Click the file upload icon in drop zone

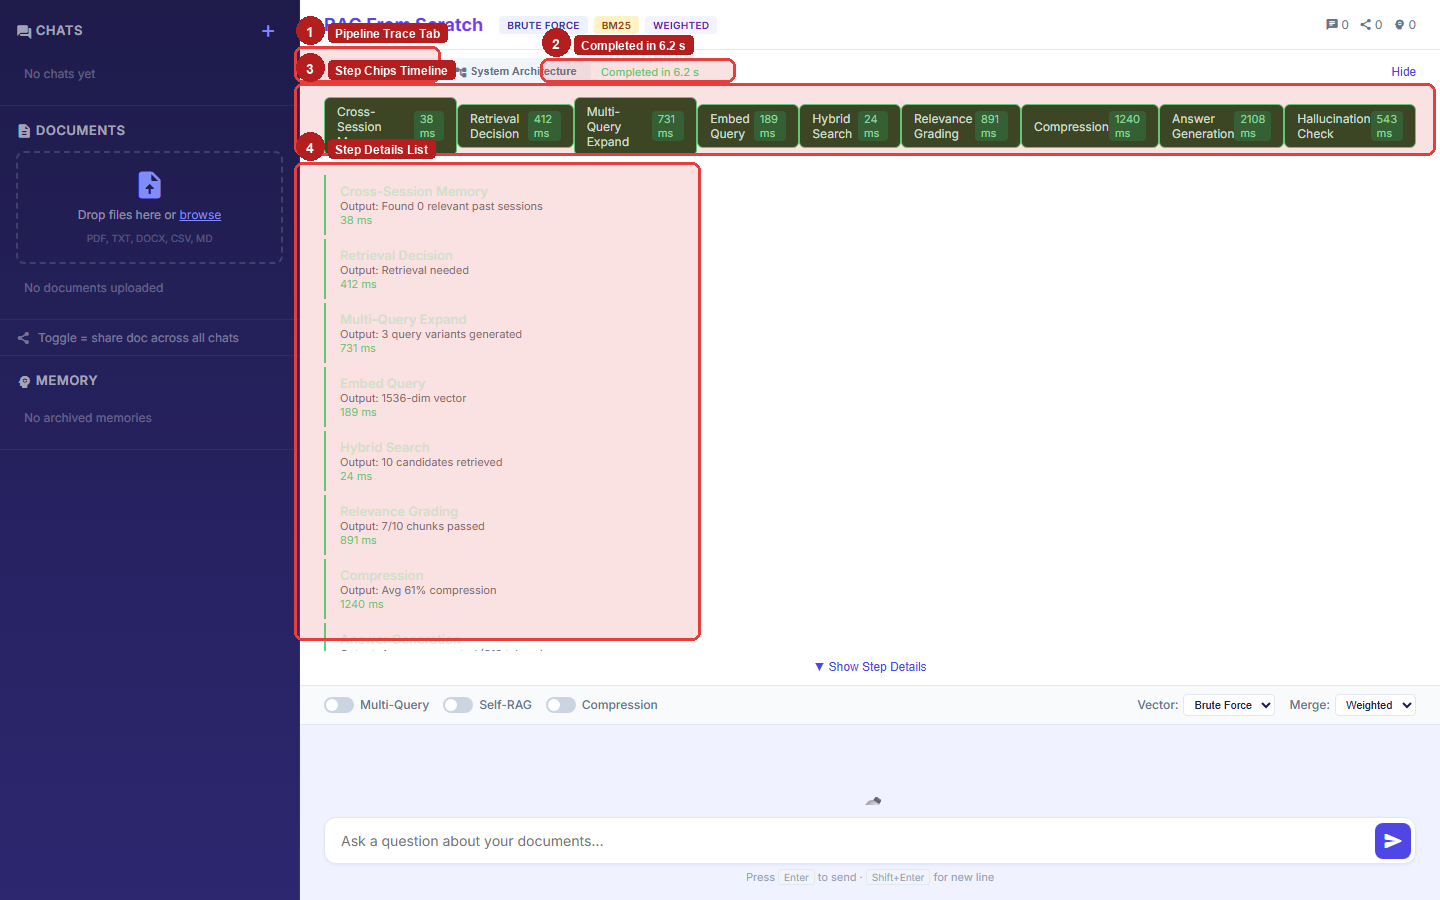tap(149, 185)
